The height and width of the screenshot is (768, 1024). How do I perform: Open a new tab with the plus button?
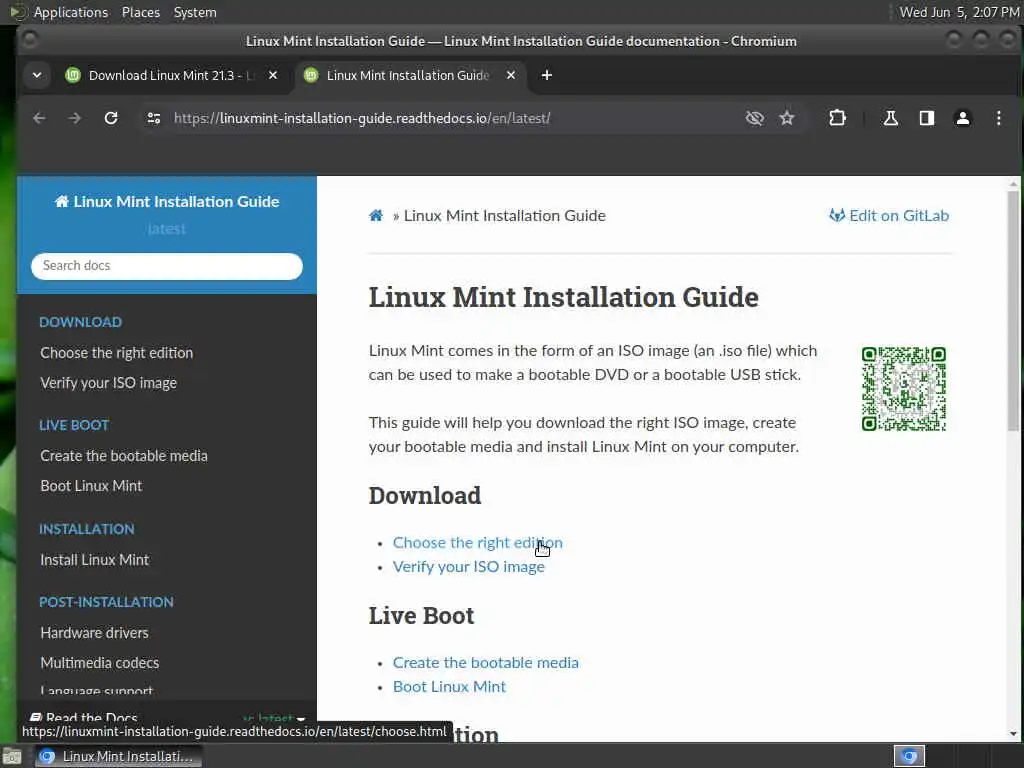pyautogui.click(x=547, y=75)
